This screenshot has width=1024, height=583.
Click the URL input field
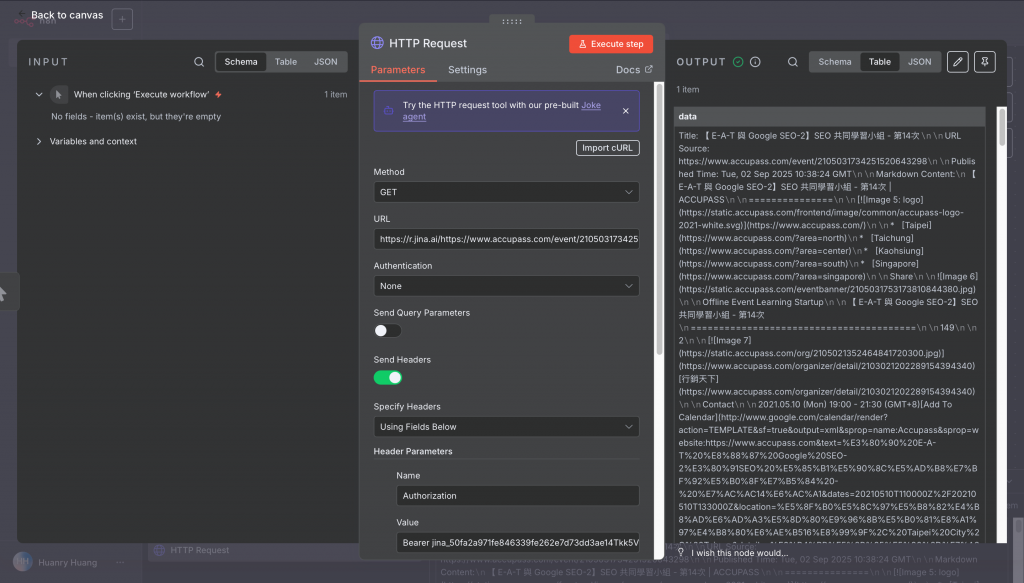(x=506, y=239)
